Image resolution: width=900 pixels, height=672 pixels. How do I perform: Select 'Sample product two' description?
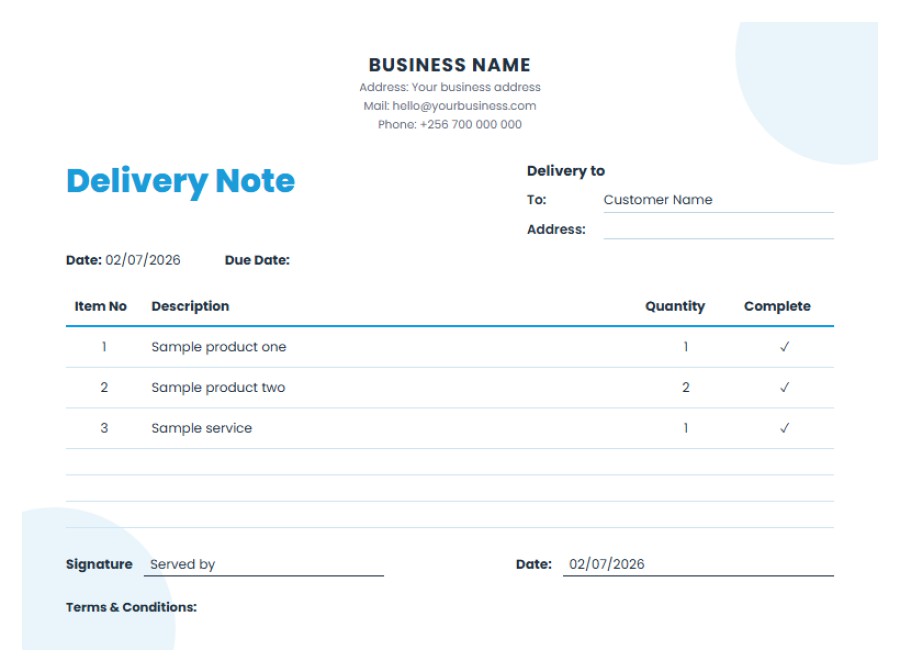pos(218,388)
